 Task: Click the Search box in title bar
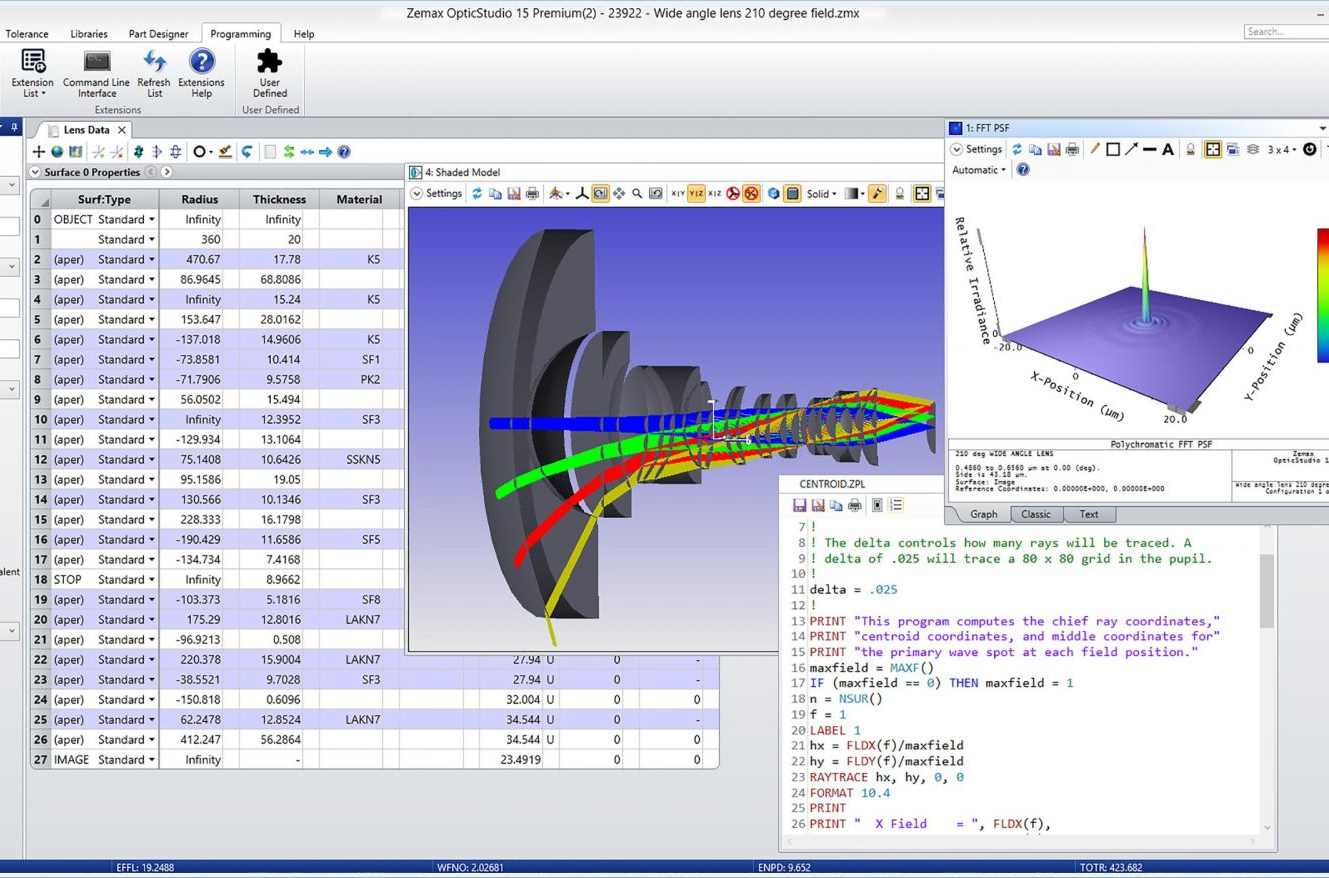(1286, 32)
